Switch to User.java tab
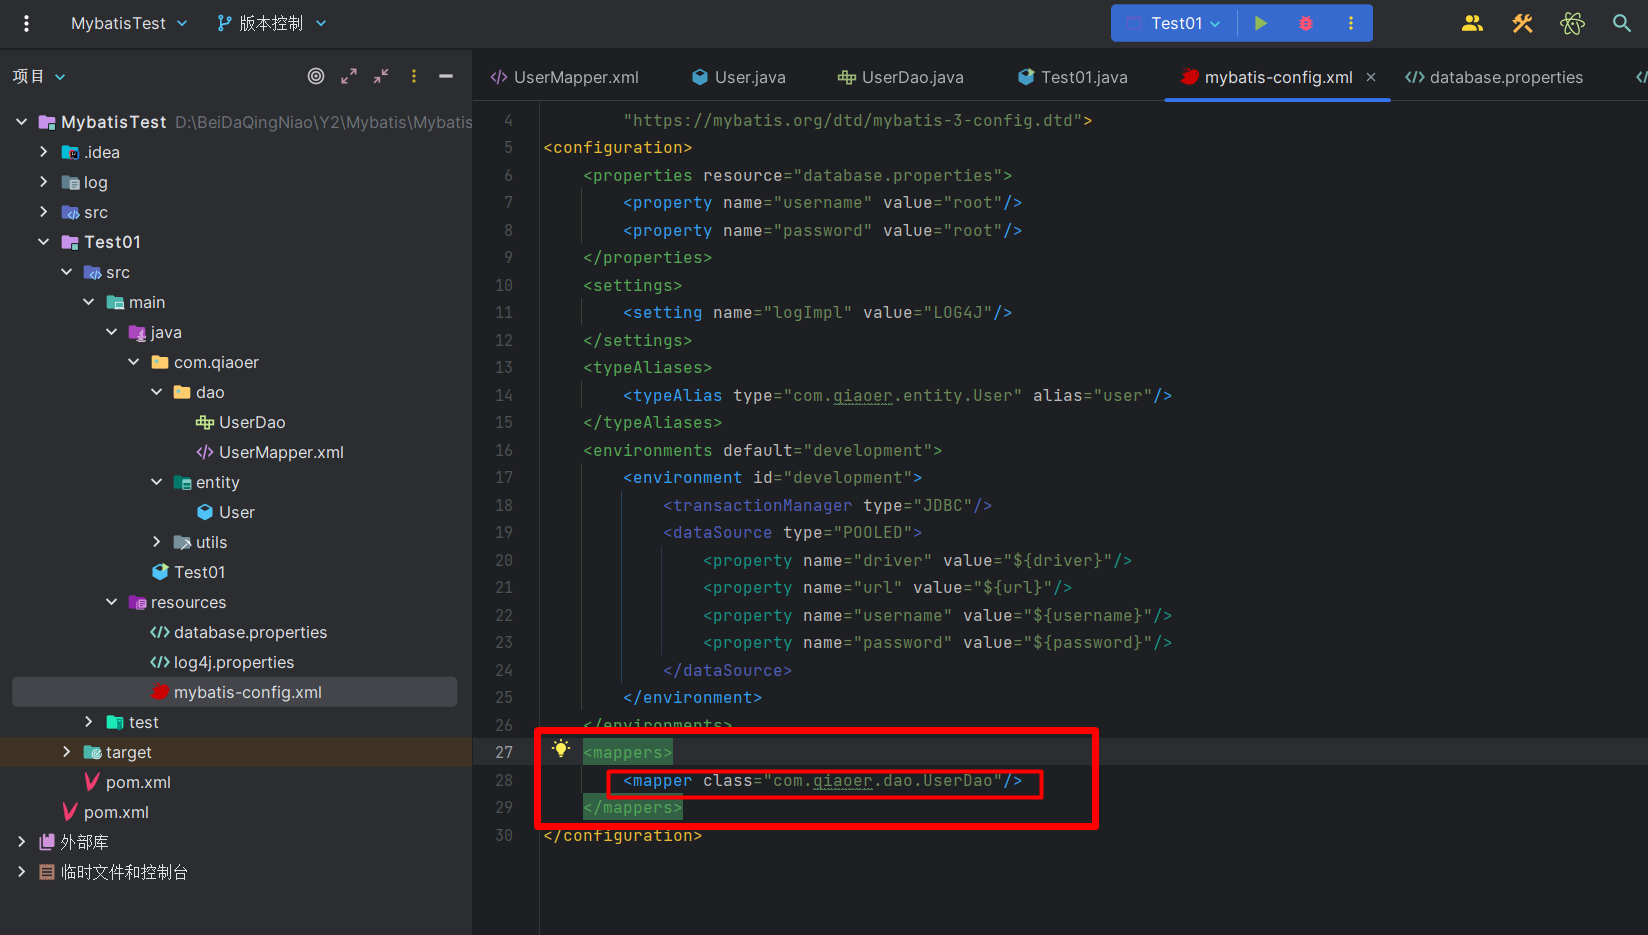The width and height of the screenshot is (1648, 935). pos(739,77)
